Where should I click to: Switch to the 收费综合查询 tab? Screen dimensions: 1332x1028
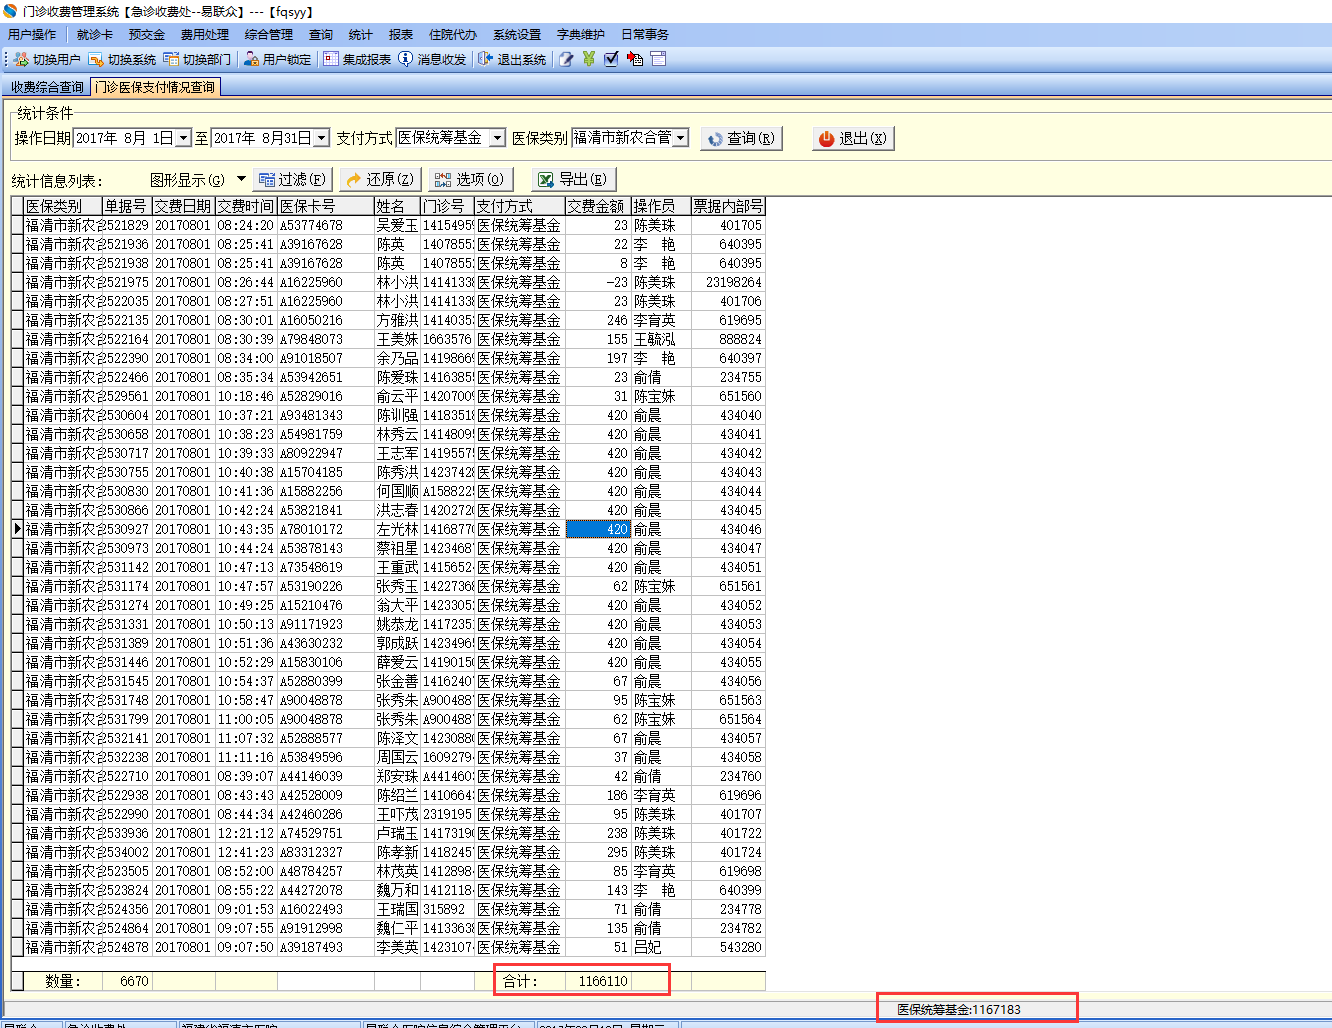[x=47, y=88]
